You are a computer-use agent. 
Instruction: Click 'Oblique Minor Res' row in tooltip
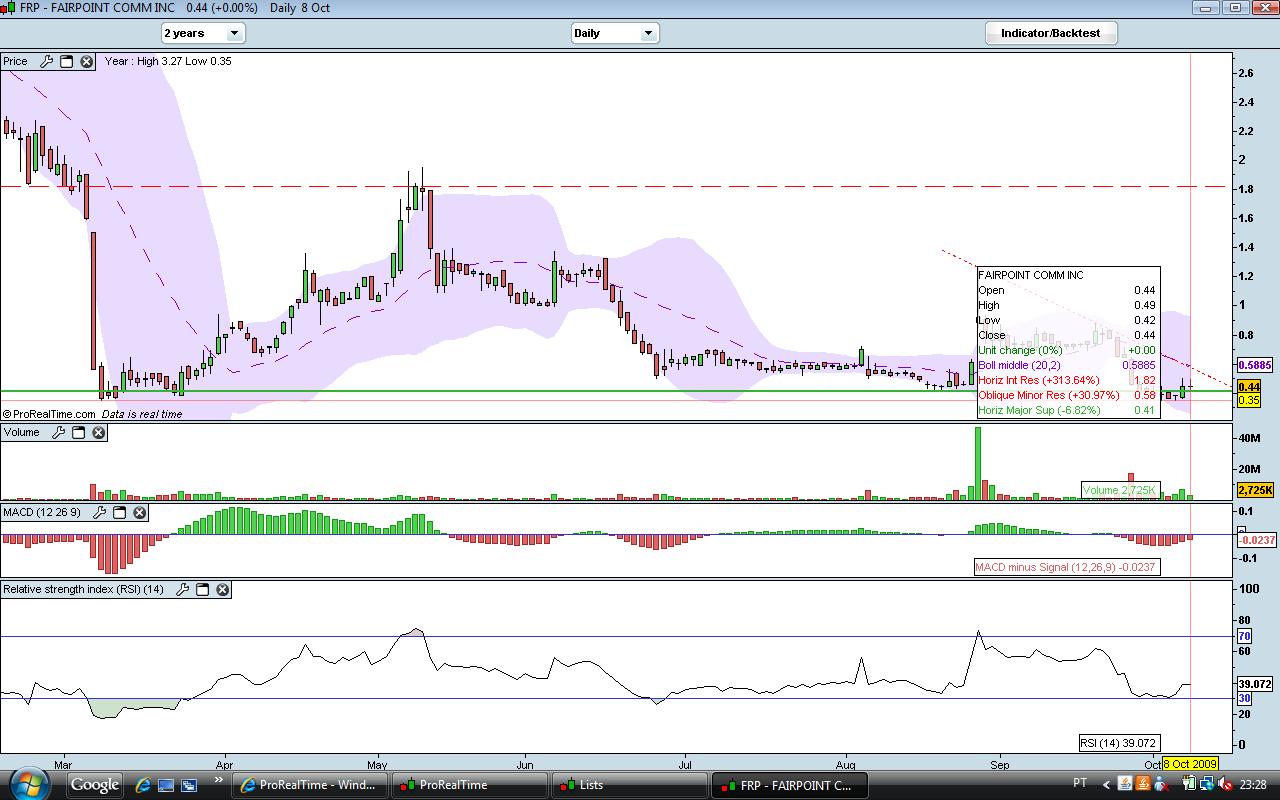pyautogui.click(x=1067, y=395)
